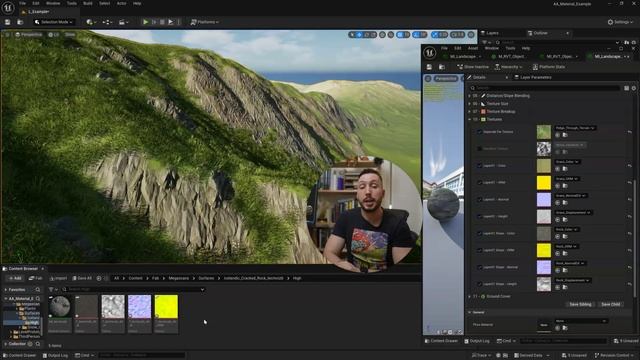Screen dimensions: 640x360
Task: Click the Unreal Engine logo in material window
Action: point(429,53)
